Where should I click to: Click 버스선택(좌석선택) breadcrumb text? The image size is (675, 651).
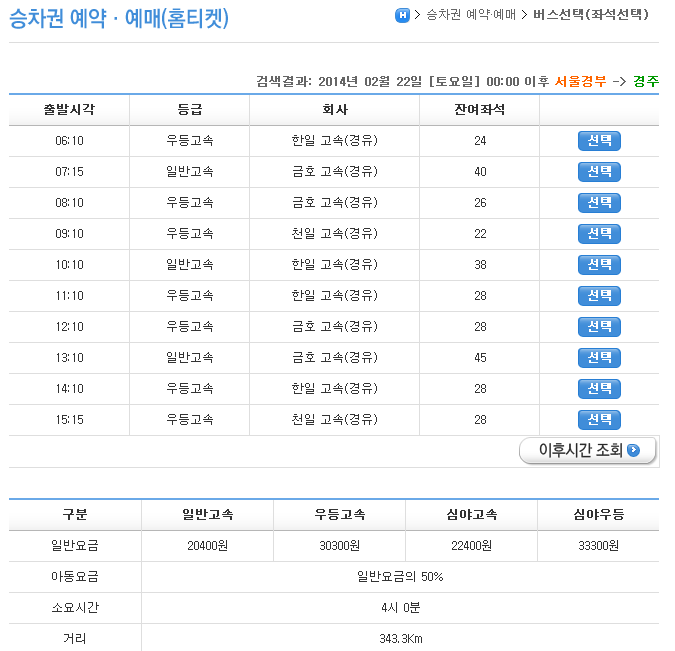pyautogui.click(x=591, y=15)
